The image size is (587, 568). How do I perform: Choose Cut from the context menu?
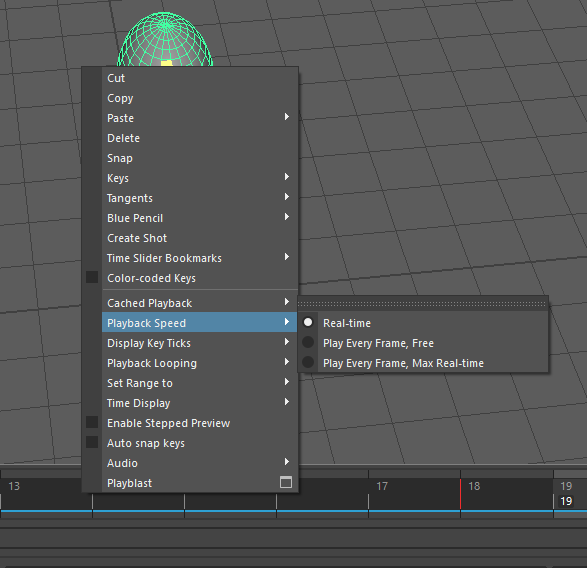pyautogui.click(x=200, y=78)
